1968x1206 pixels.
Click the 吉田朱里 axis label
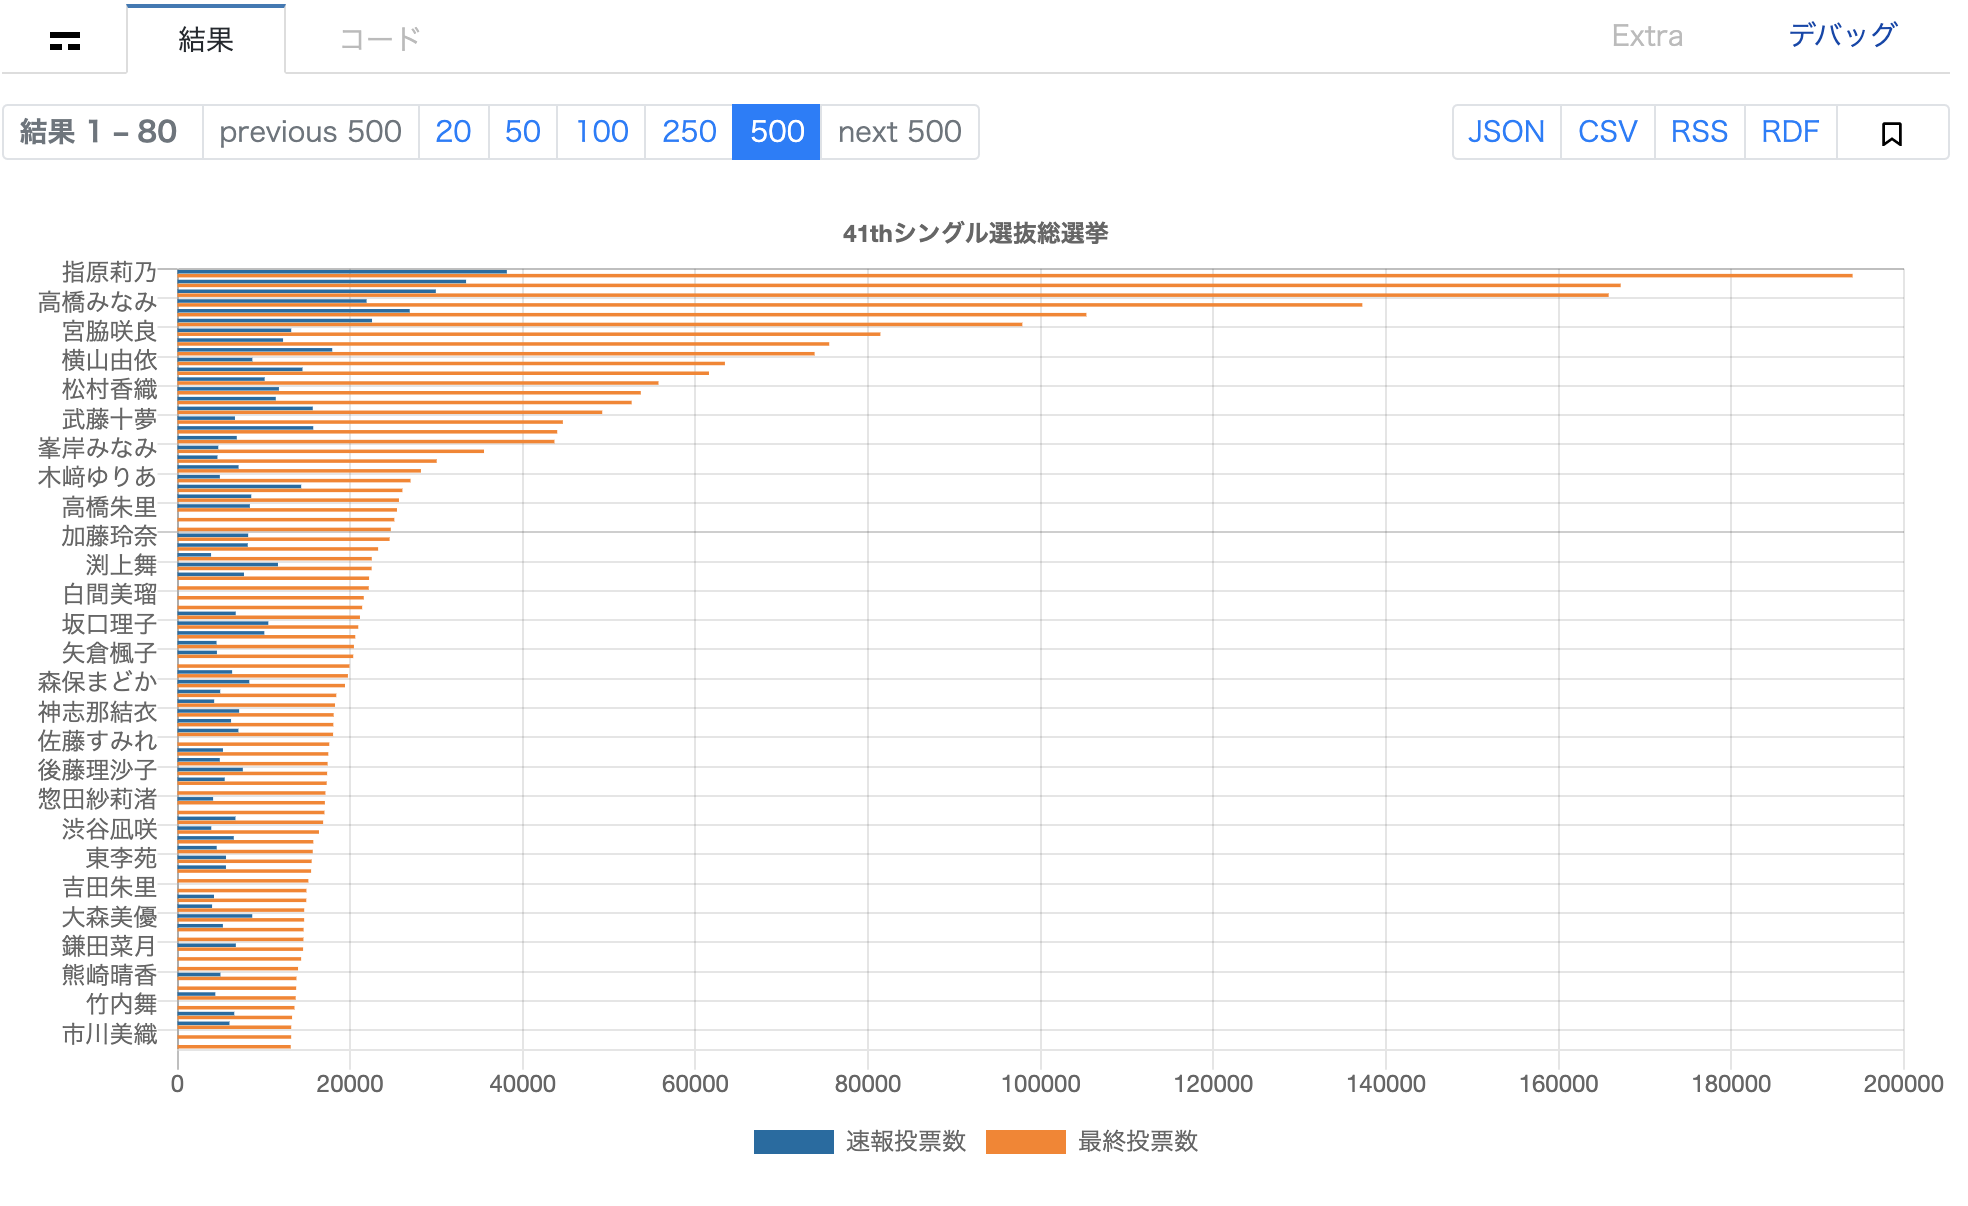click(110, 887)
